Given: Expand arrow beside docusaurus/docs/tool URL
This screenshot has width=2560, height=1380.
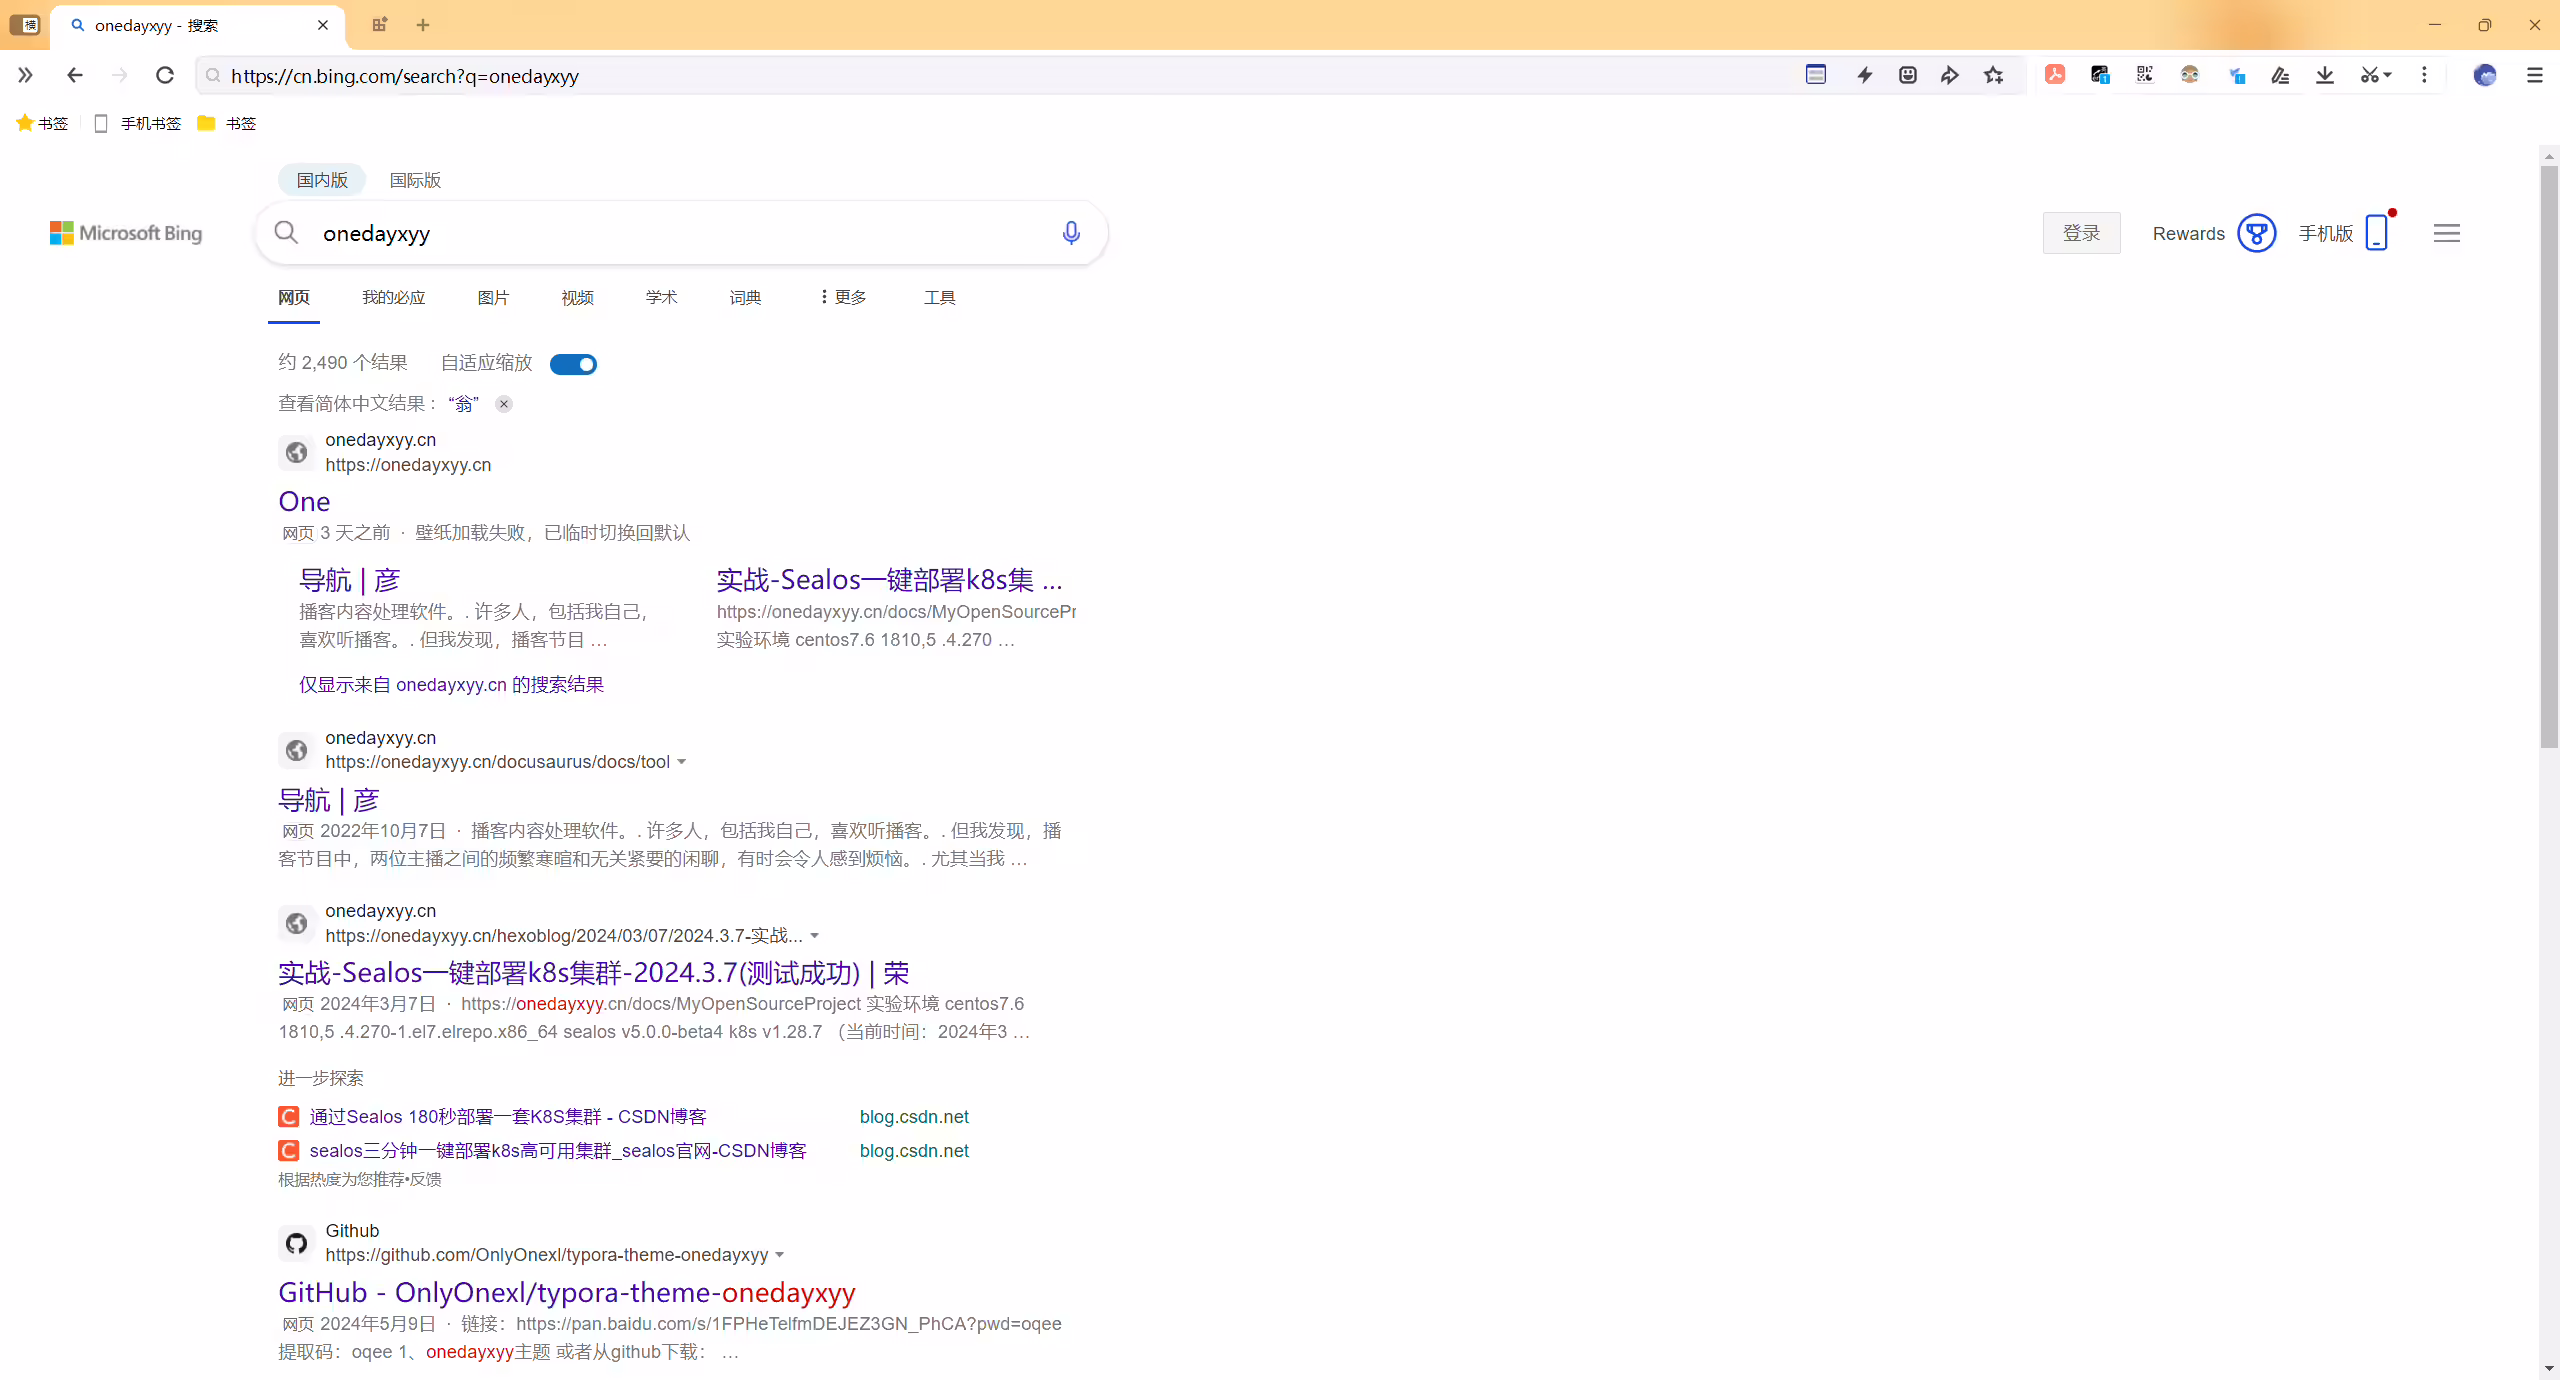Looking at the screenshot, I should pyautogui.click(x=682, y=762).
